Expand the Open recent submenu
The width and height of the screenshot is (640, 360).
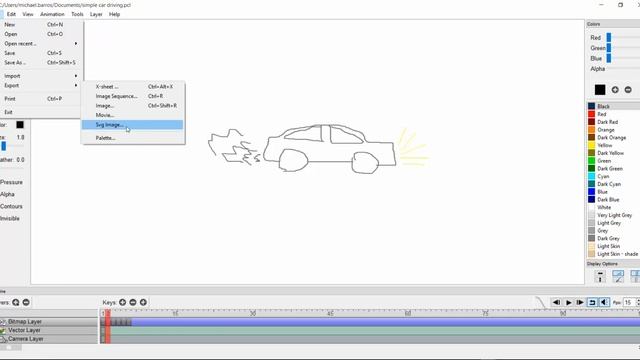coord(41,44)
